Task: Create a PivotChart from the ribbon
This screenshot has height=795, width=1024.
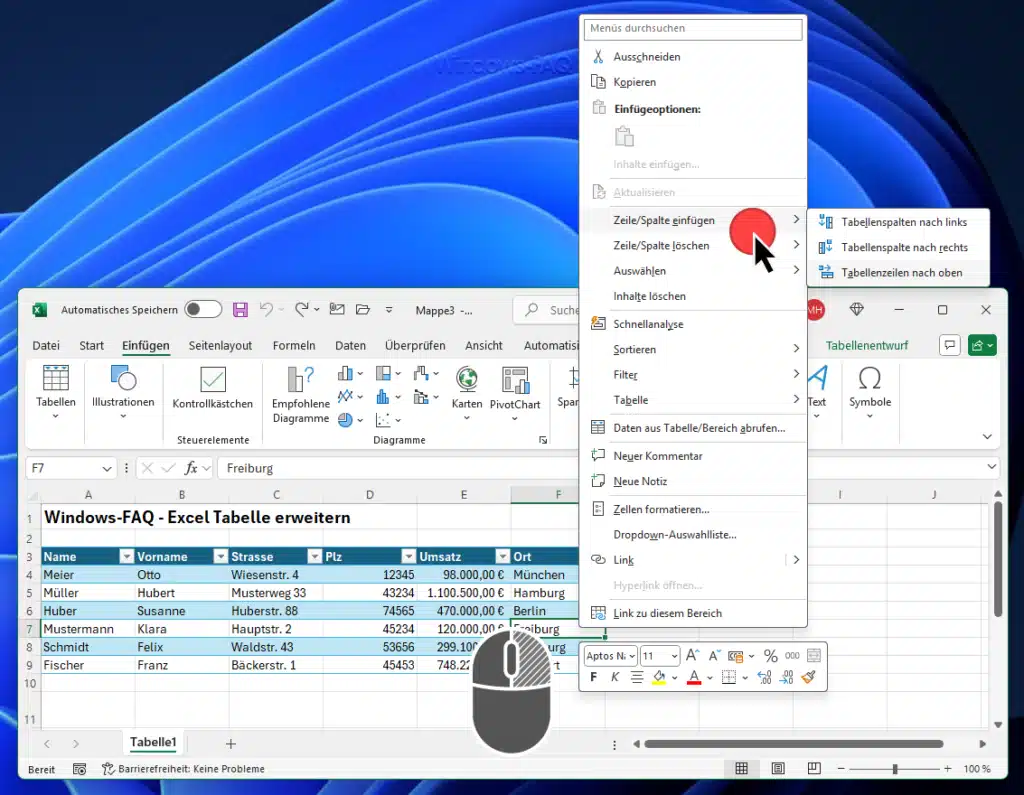Action: pos(515,390)
